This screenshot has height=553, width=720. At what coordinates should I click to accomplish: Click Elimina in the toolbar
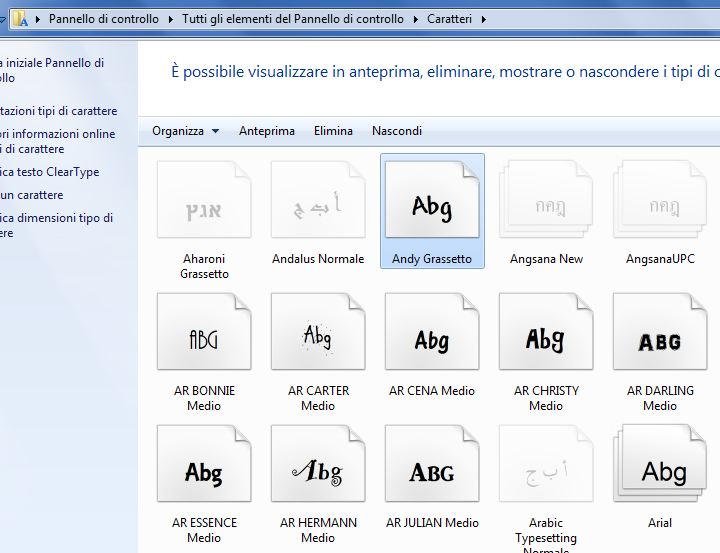click(333, 131)
